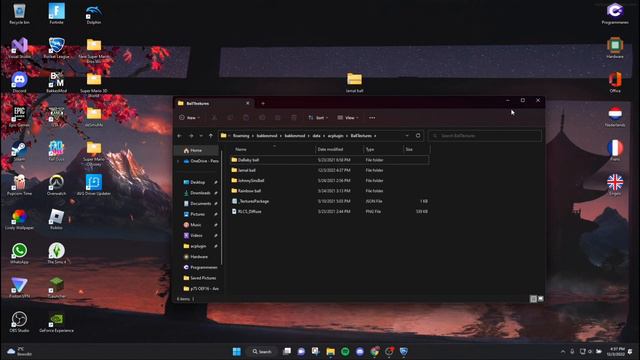Screen dimensions: 640x360
Task: Open the New dropdown in the Explorer toolbar
Action: point(189,118)
